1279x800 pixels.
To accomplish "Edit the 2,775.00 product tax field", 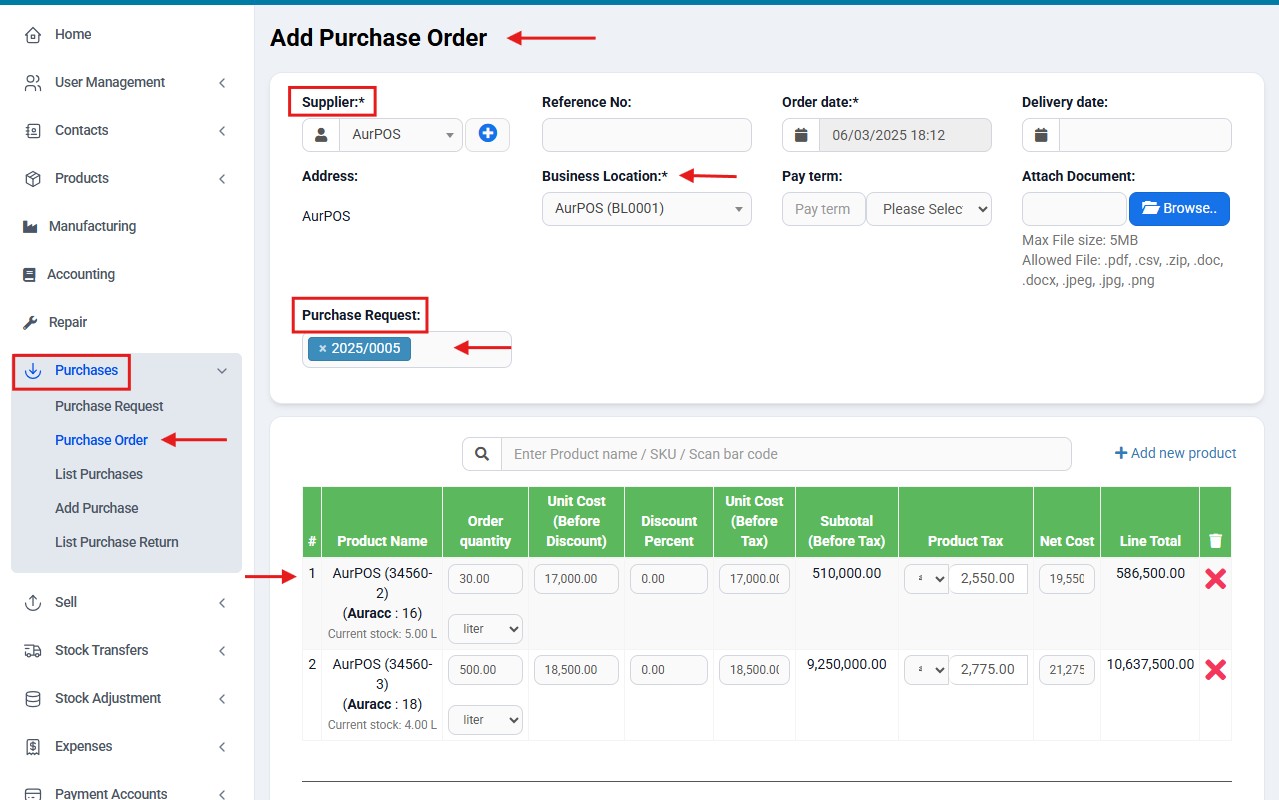I will 988,670.
